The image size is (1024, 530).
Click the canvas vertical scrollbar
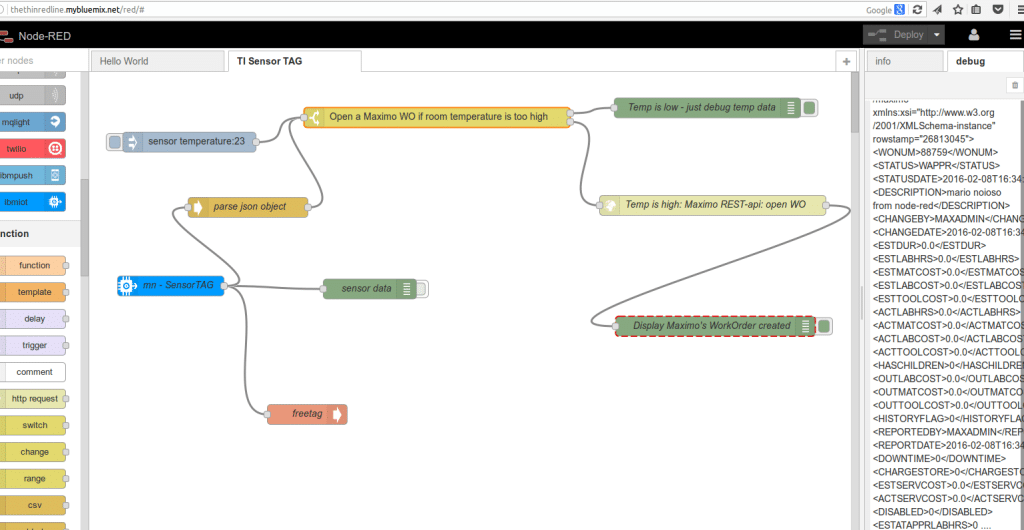tap(856, 101)
